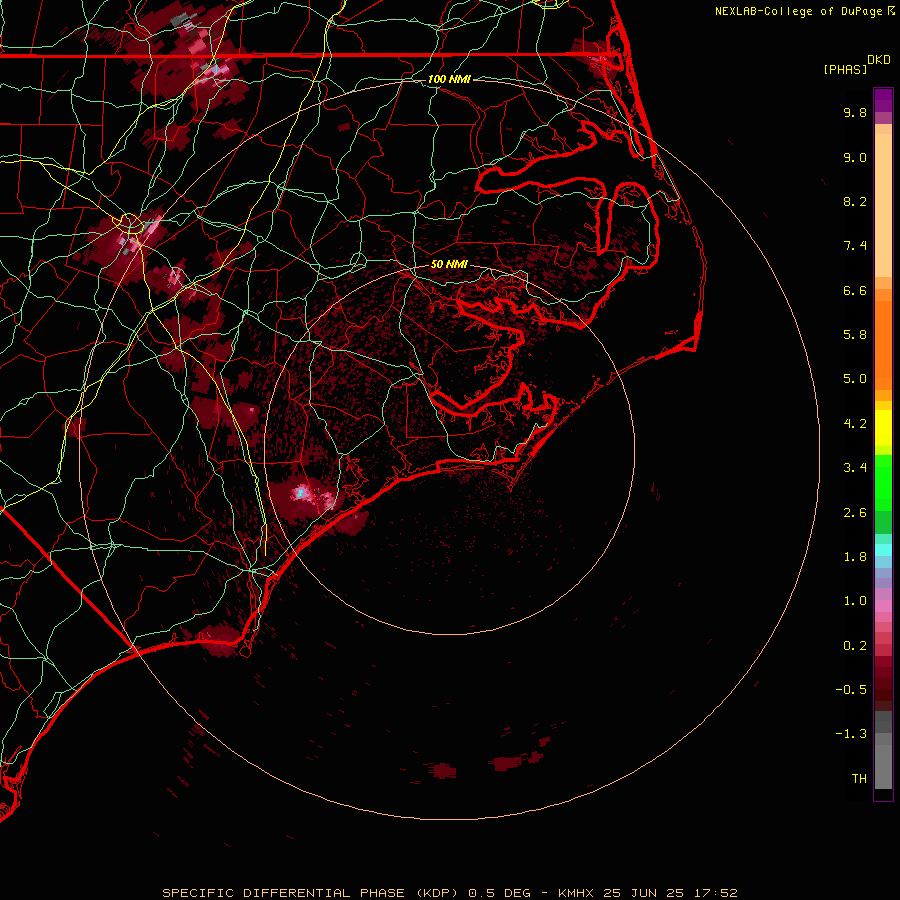Pick the pink band near 1.0

(x=883, y=606)
